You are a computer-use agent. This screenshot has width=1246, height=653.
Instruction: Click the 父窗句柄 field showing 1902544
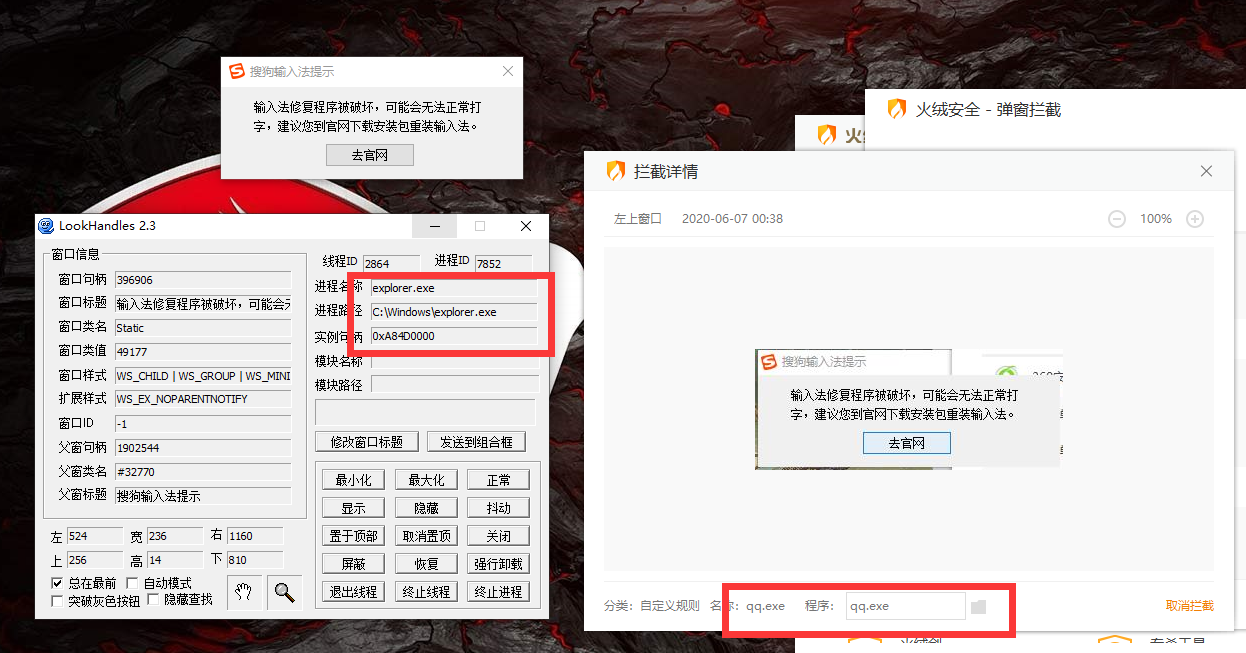coord(203,447)
